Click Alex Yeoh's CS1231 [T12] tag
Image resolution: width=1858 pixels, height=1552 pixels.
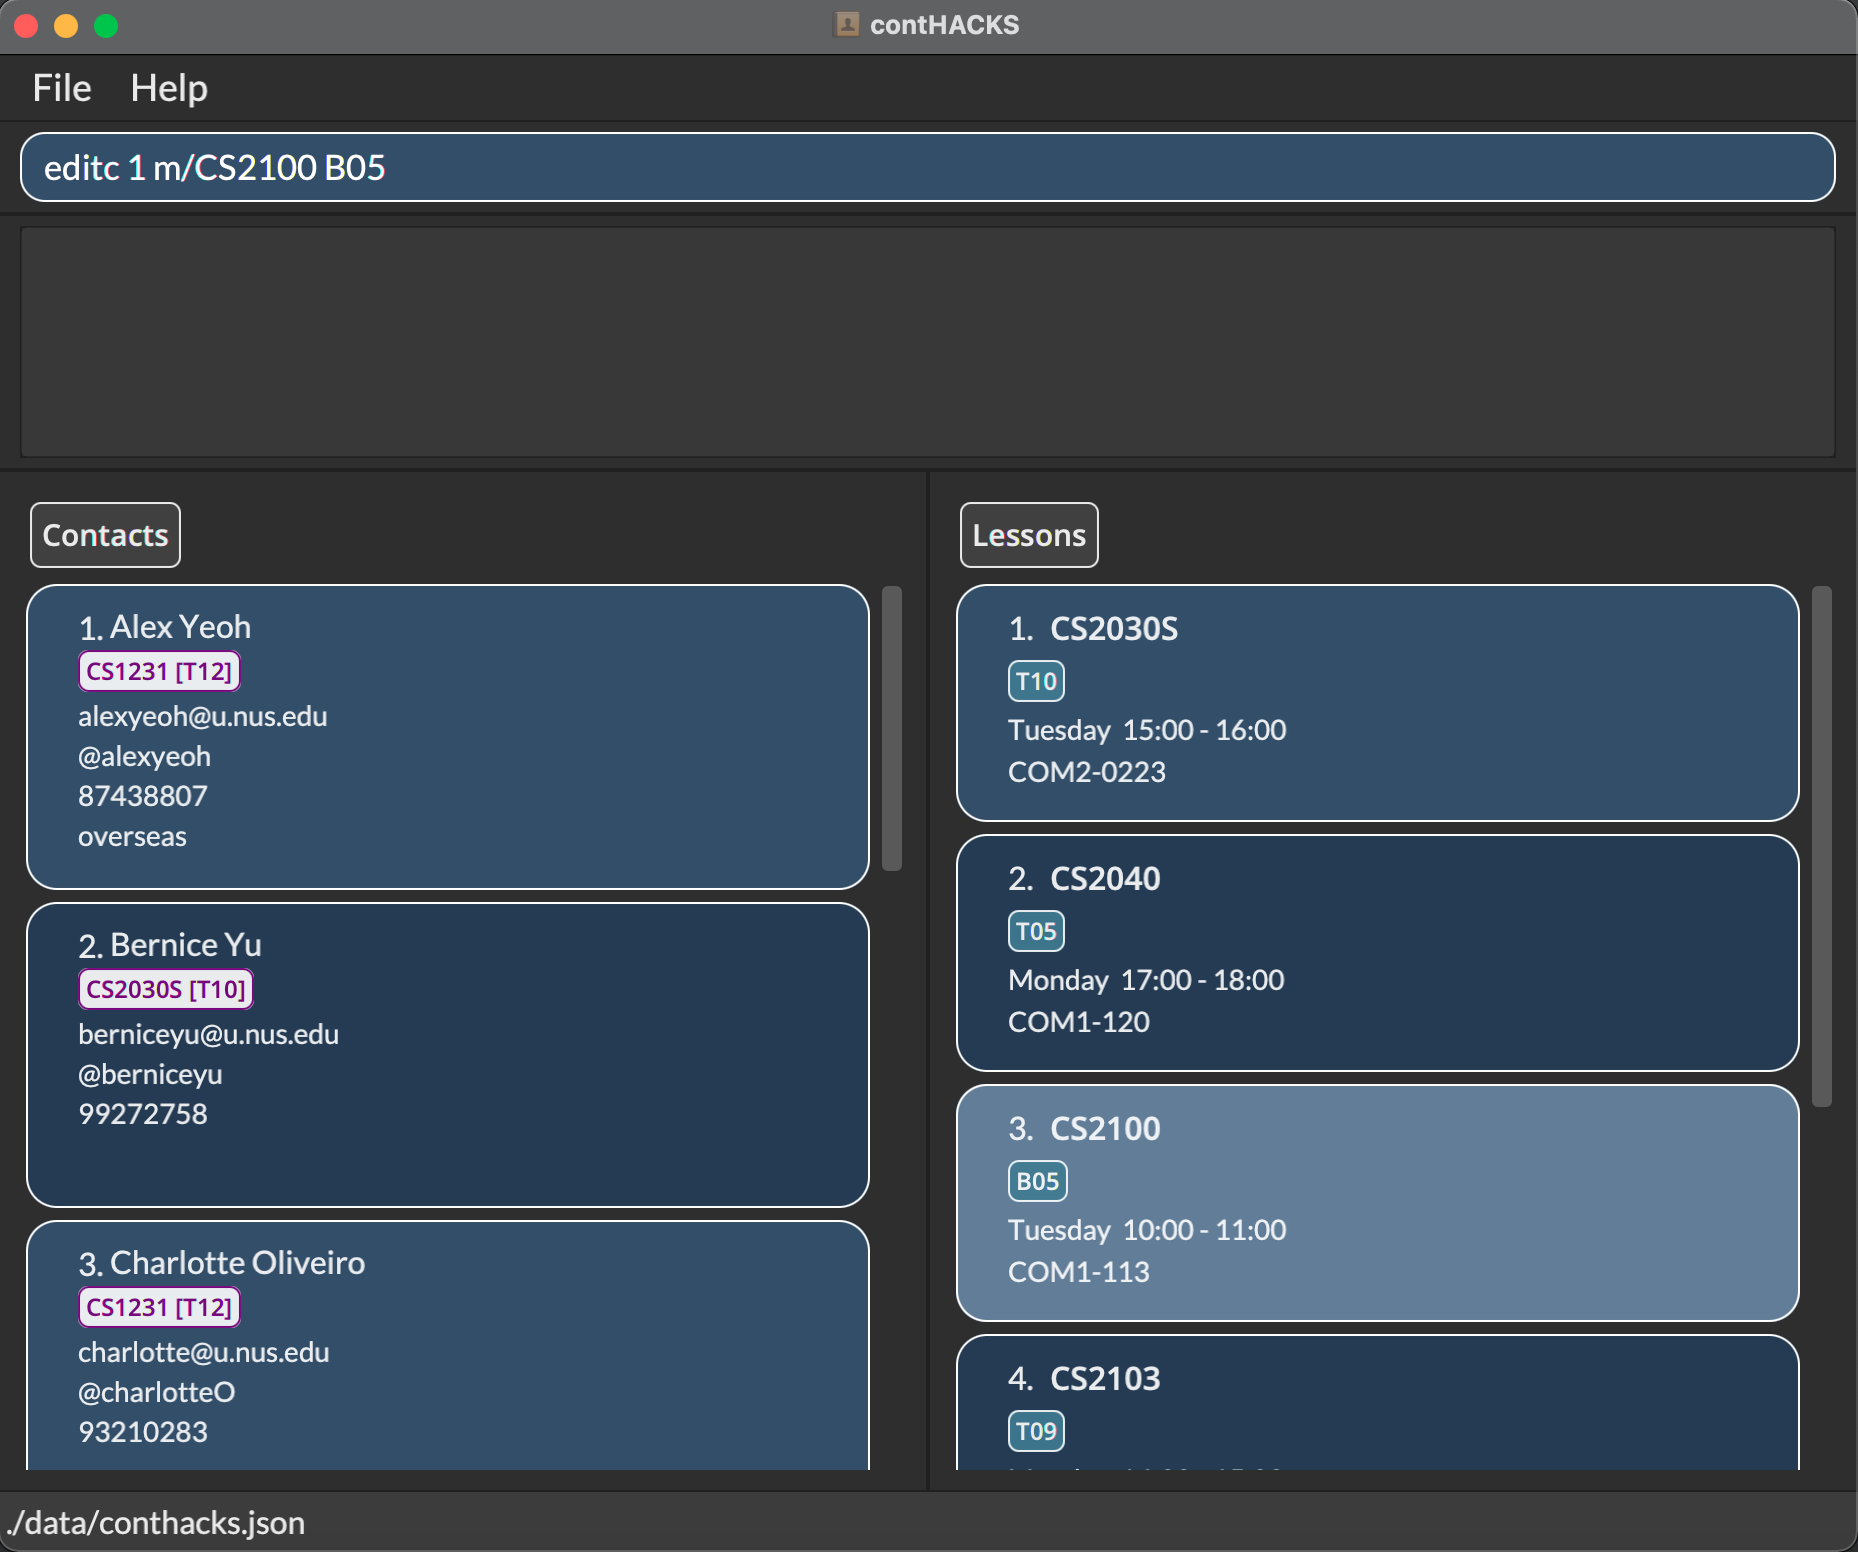click(159, 671)
